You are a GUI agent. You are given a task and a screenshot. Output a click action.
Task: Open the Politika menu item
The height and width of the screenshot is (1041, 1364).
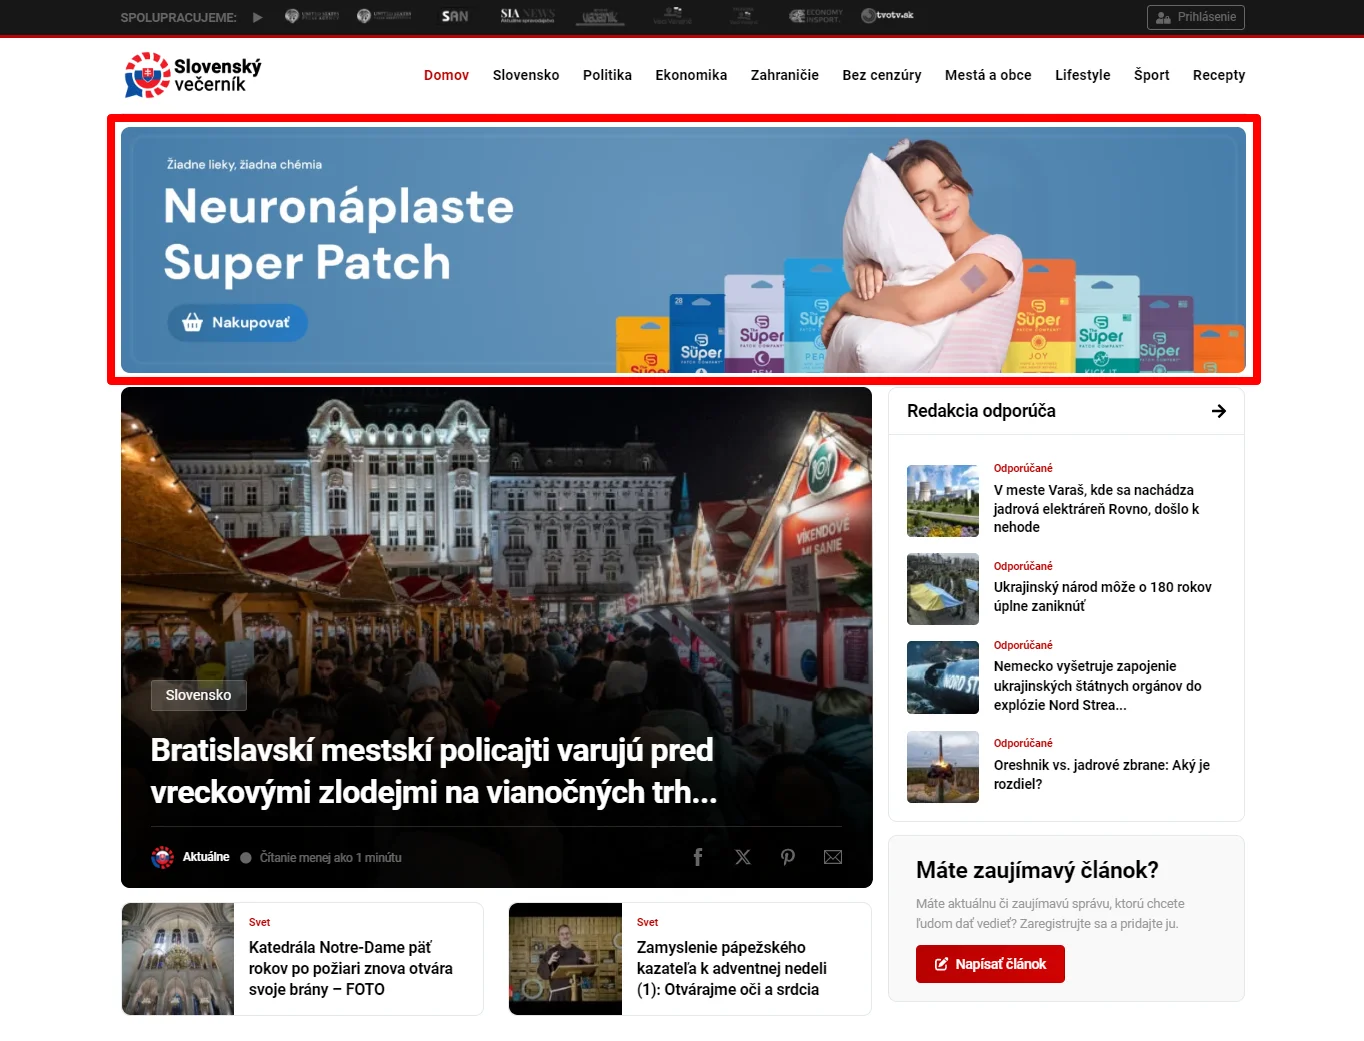pyautogui.click(x=607, y=75)
